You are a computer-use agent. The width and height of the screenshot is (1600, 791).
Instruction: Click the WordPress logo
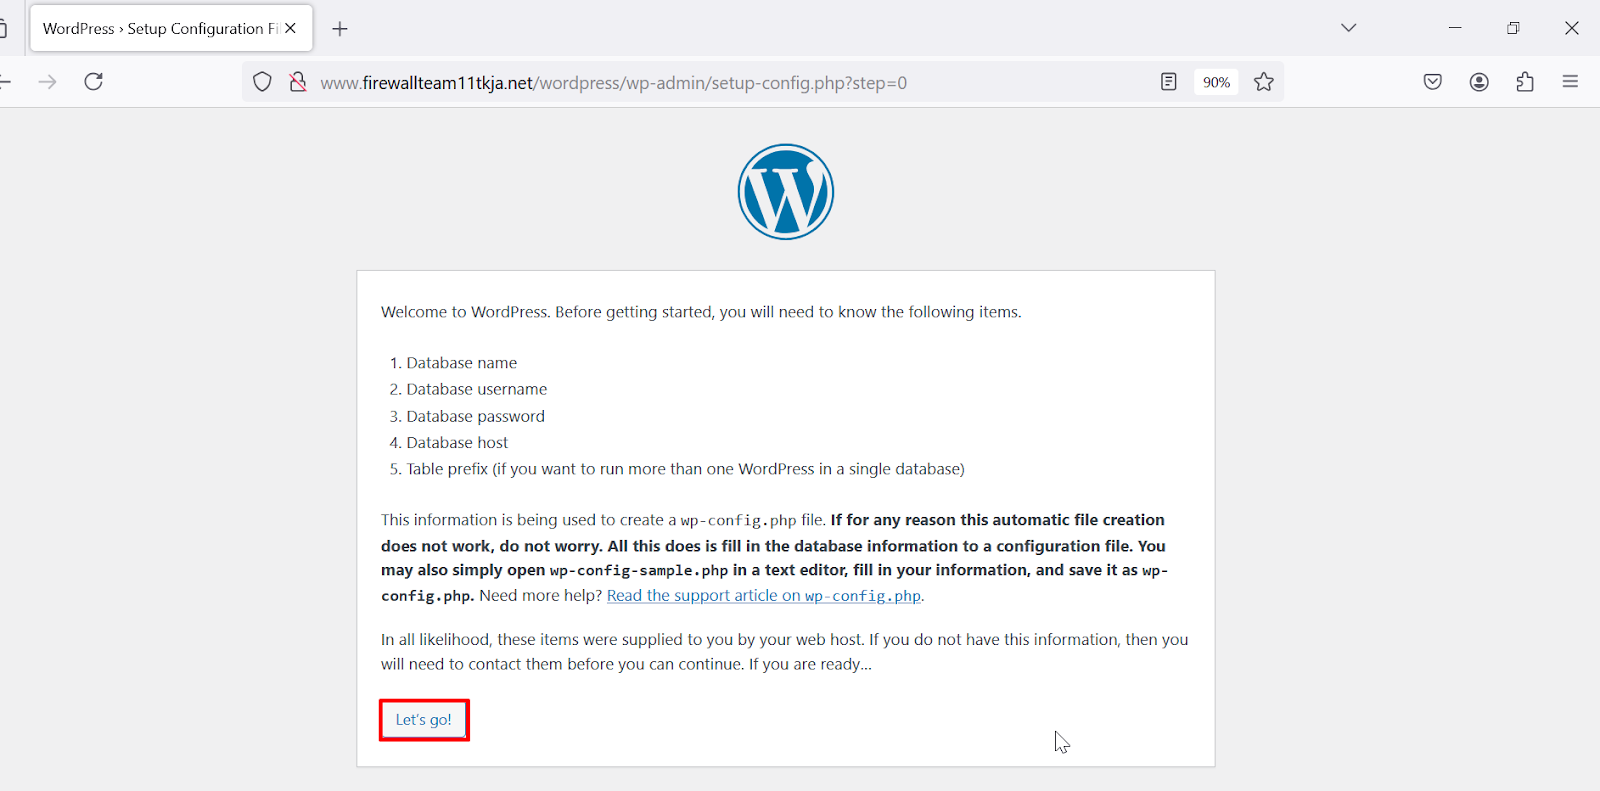786,192
